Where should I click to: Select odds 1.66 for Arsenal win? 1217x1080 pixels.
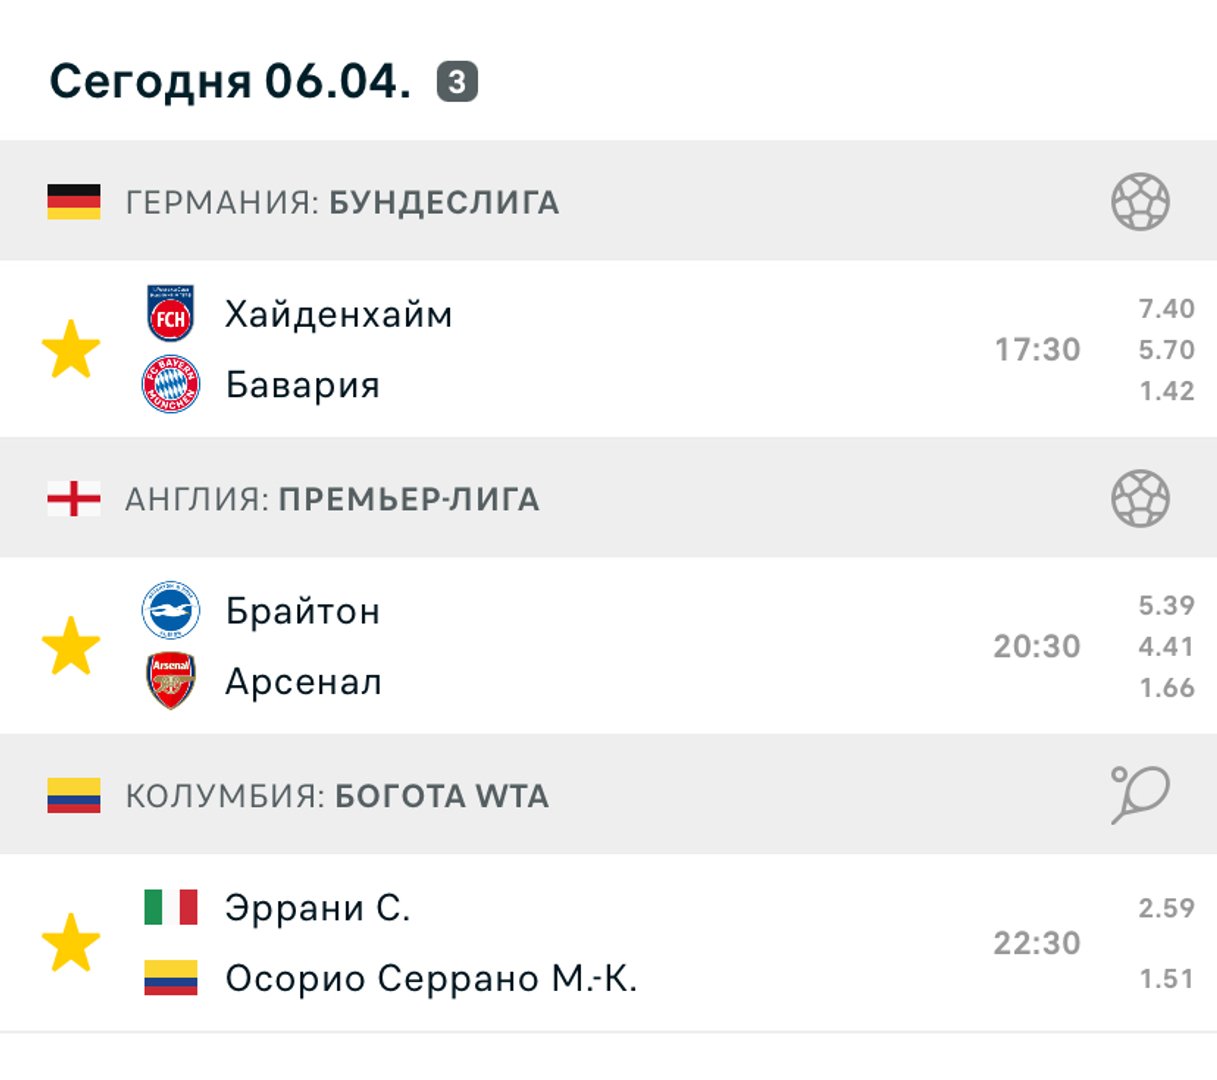click(x=1166, y=688)
